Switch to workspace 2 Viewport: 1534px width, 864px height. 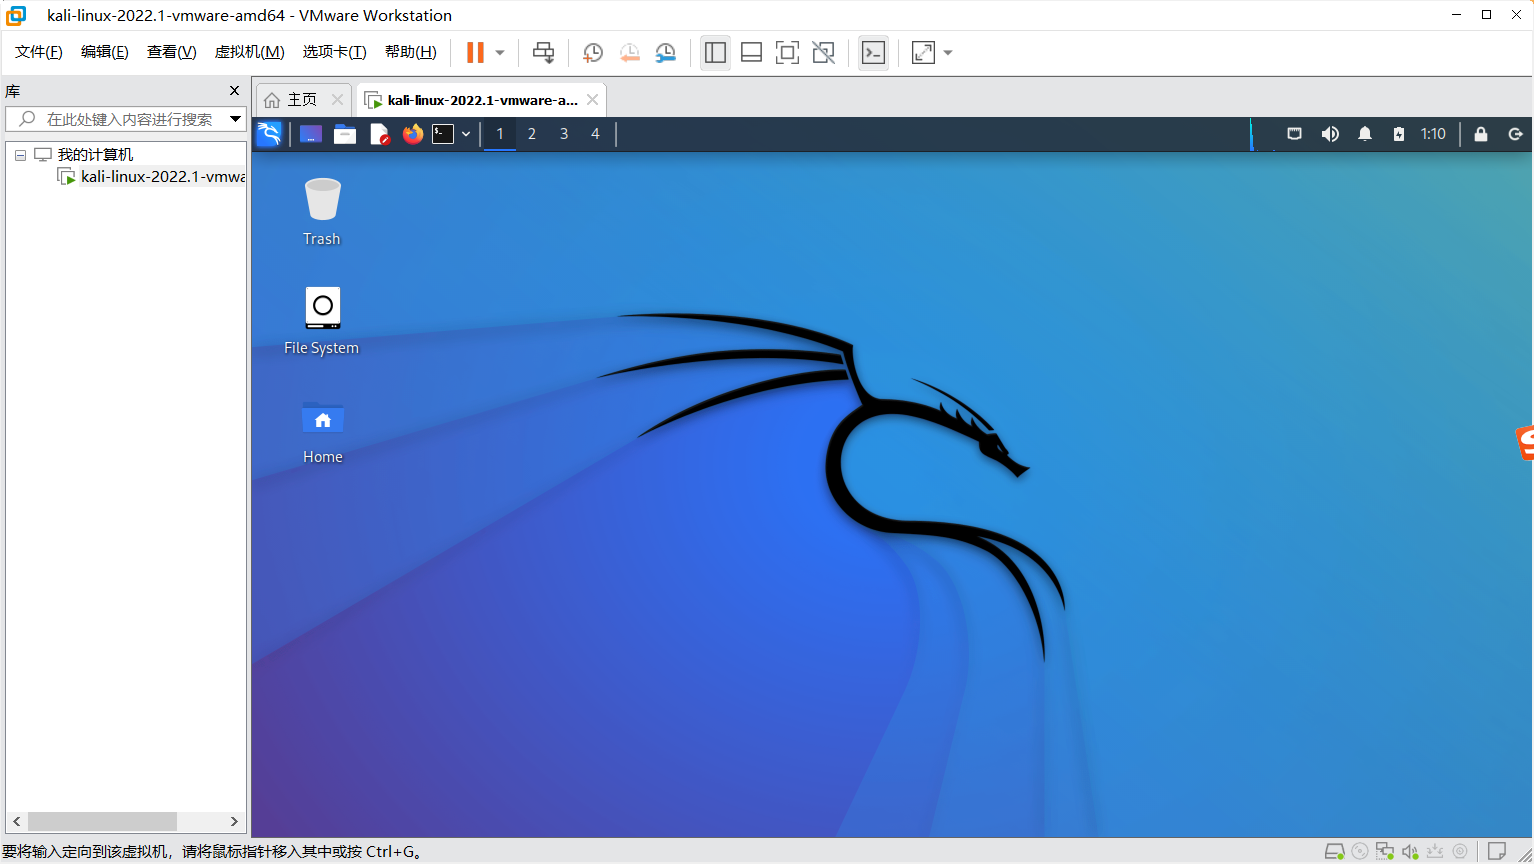coord(532,134)
